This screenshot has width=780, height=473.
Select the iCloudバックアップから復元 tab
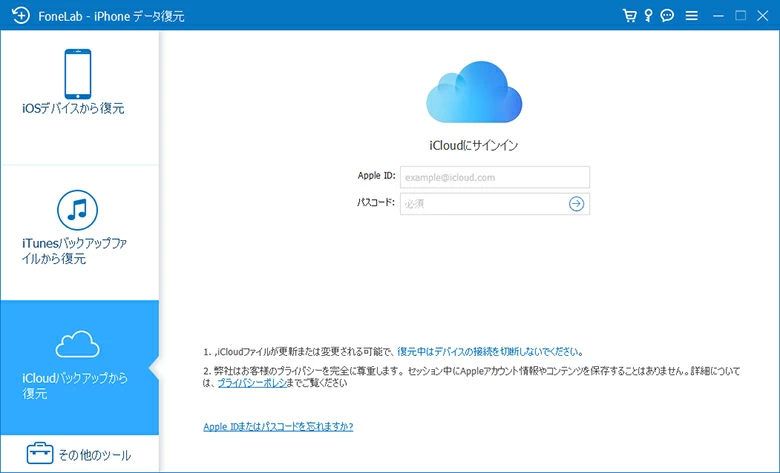[78, 367]
